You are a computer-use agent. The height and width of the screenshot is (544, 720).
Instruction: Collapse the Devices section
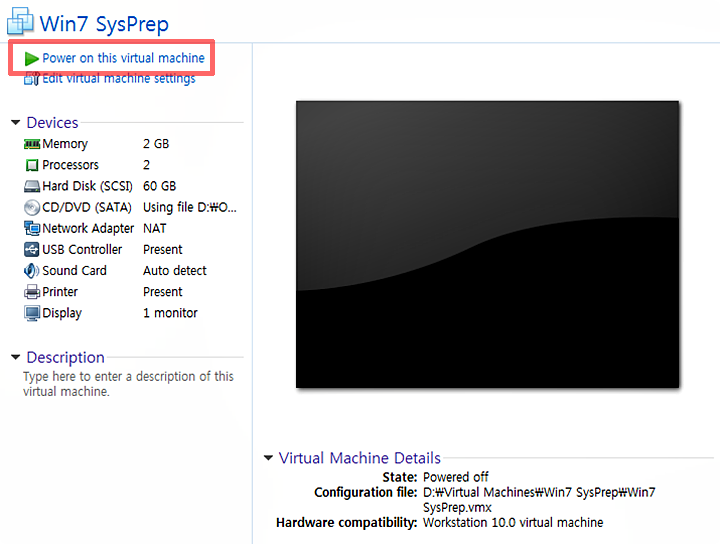[x=15, y=123]
